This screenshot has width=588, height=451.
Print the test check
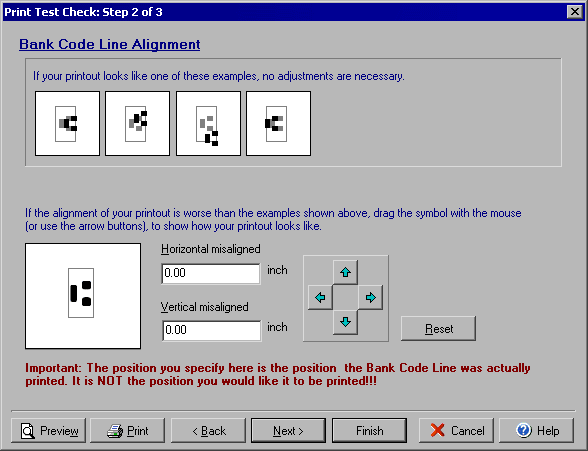point(128,431)
